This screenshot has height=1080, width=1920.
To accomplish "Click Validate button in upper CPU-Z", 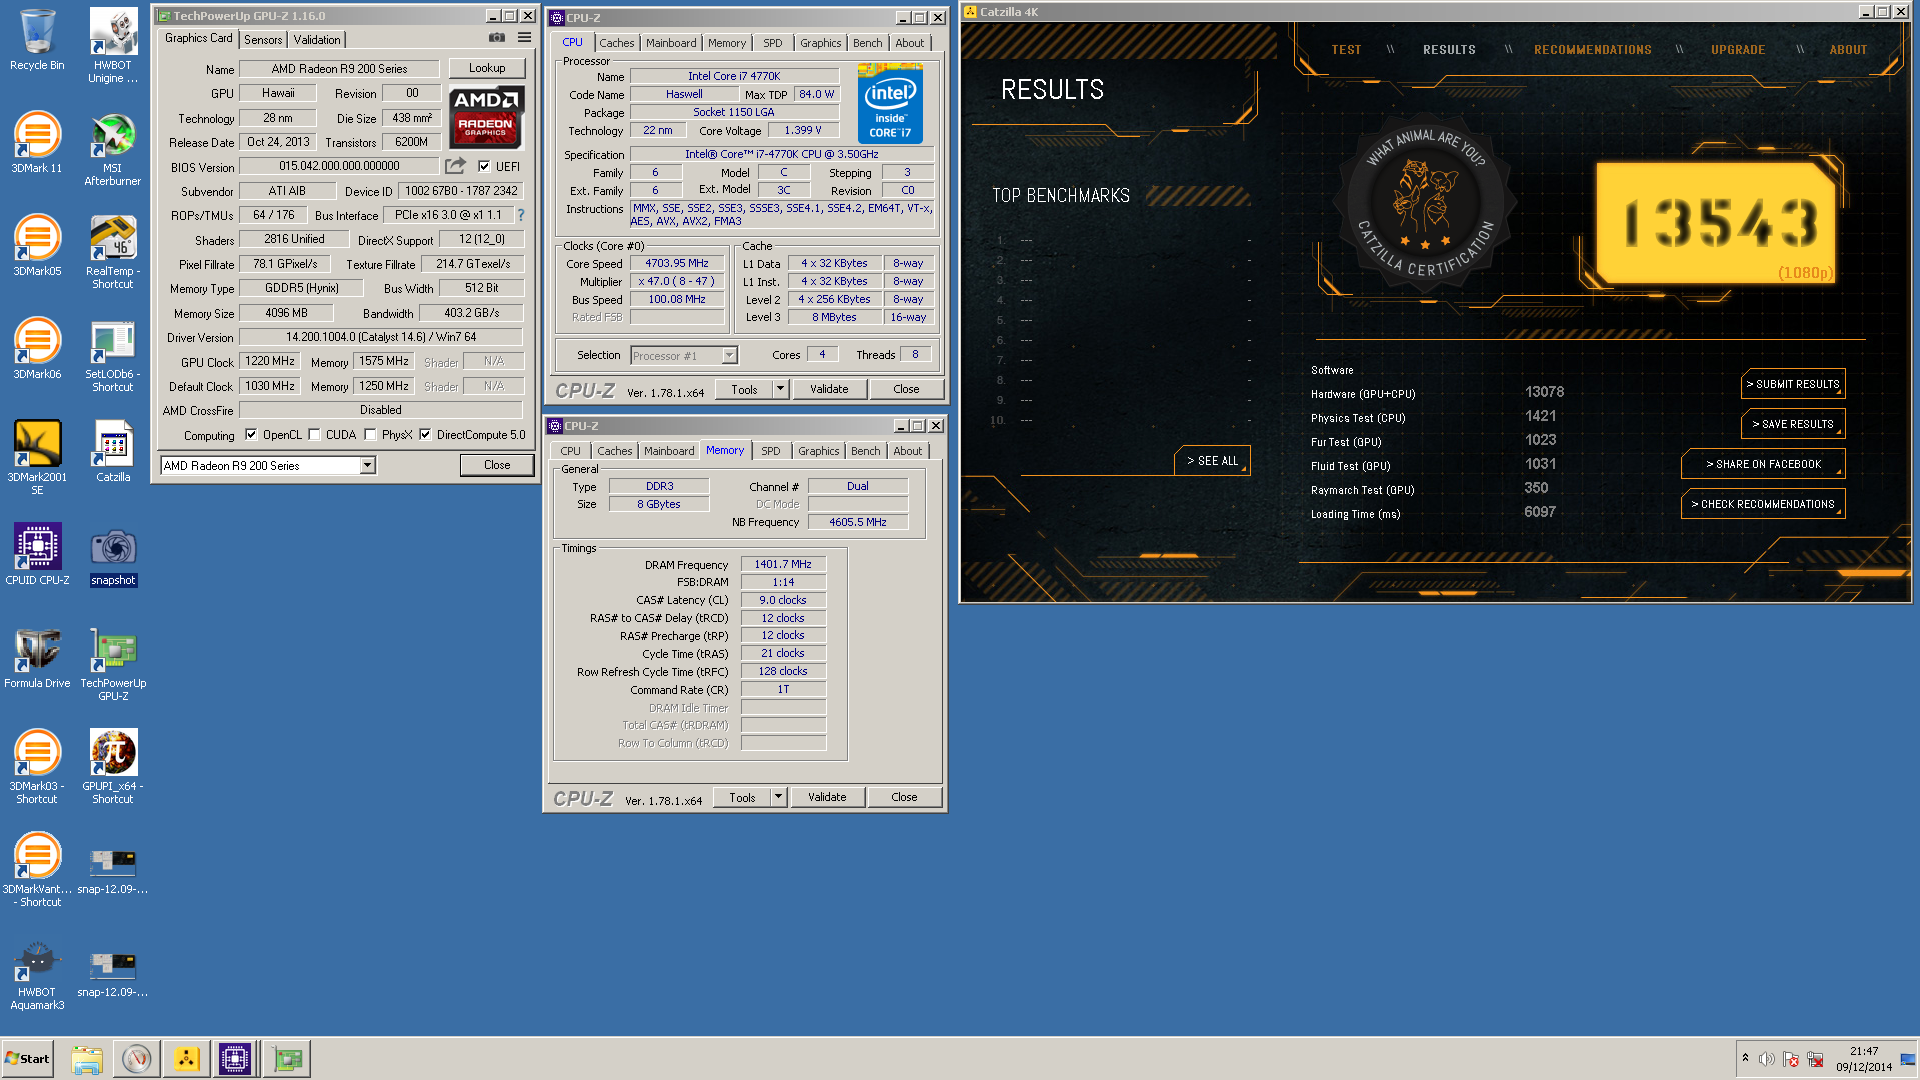I will coord(829,389).
